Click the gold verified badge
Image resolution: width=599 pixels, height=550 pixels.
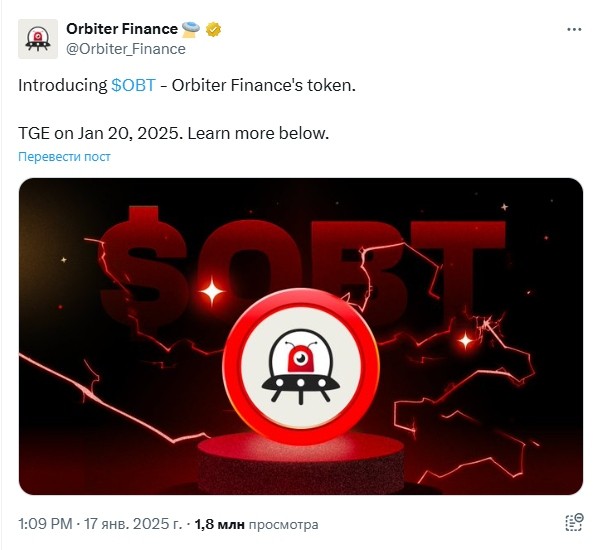(214, 29)
